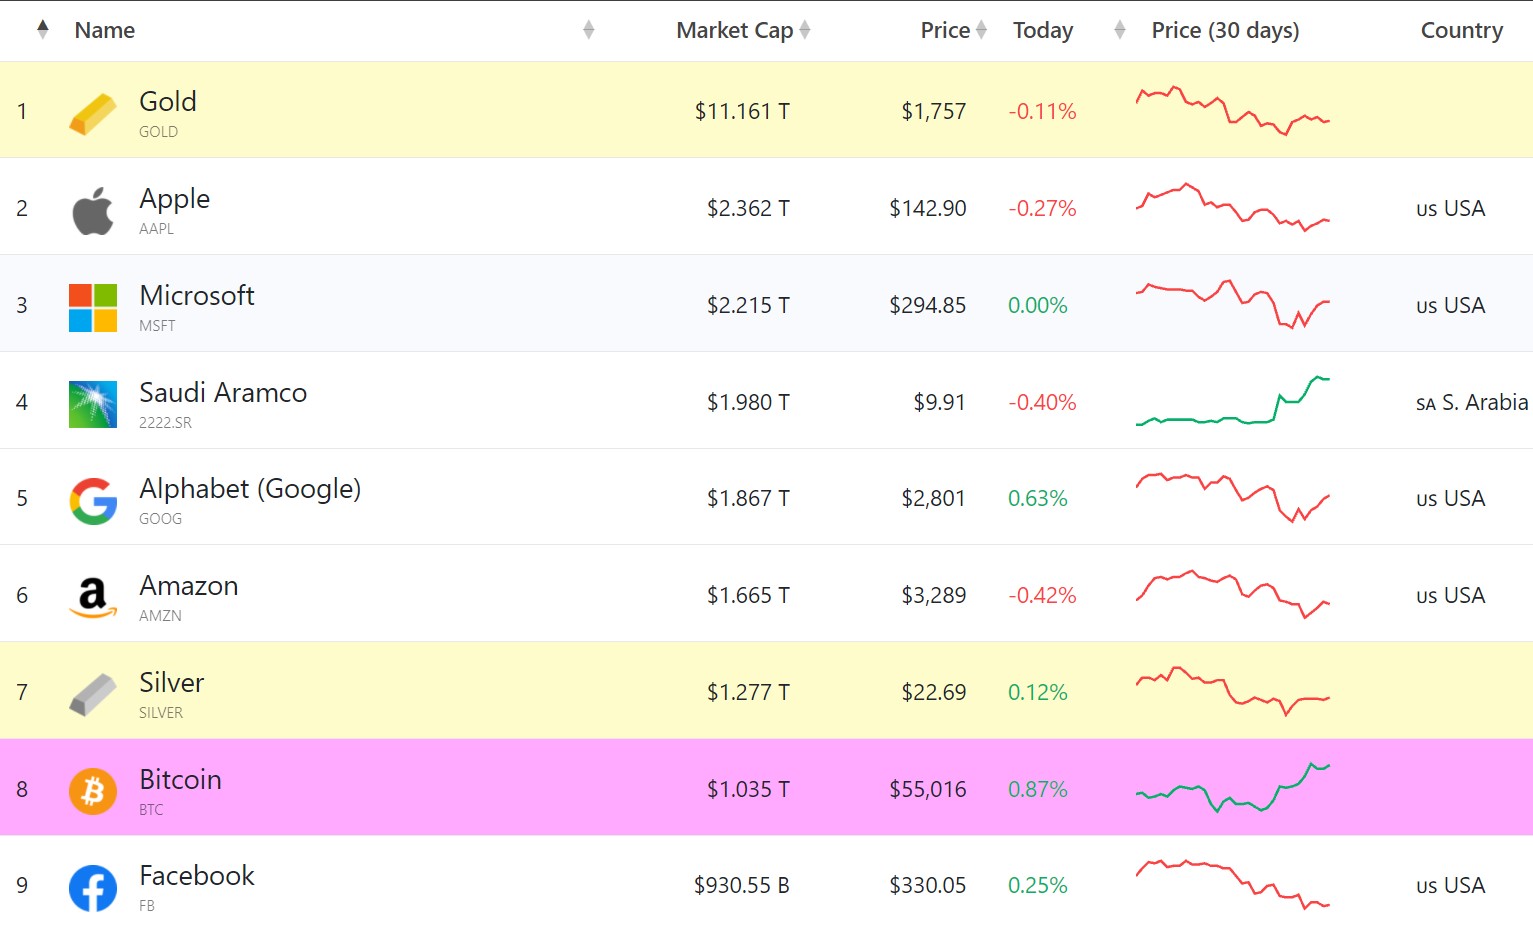The image size is (1533, 930).
Task: Click the Today column header text
Action: pos(1043,30)
